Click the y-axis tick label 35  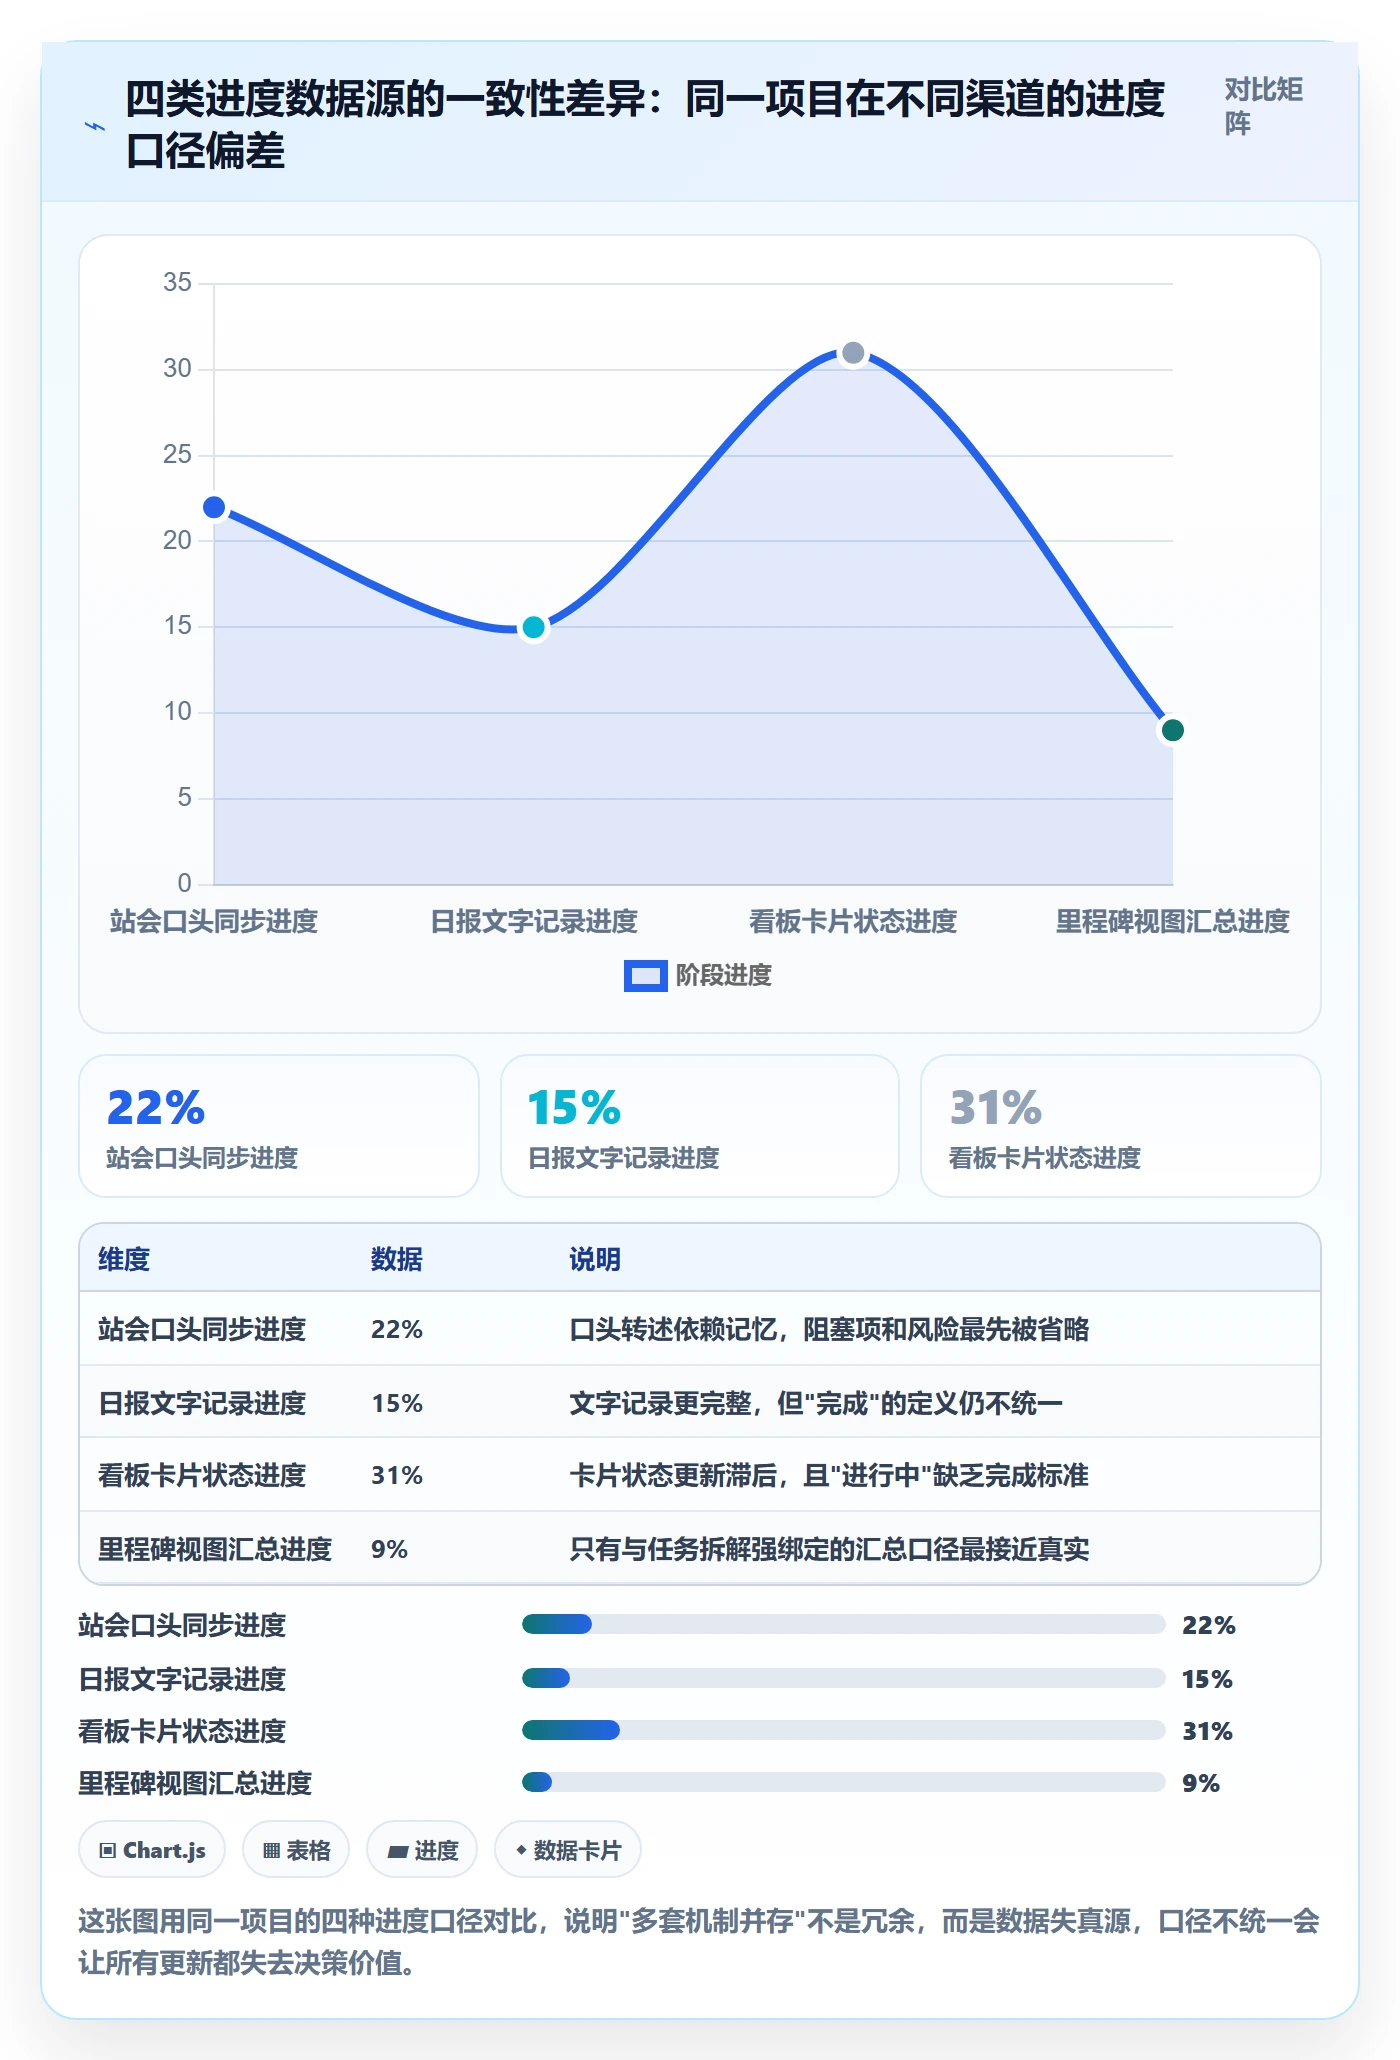[178, 283]
